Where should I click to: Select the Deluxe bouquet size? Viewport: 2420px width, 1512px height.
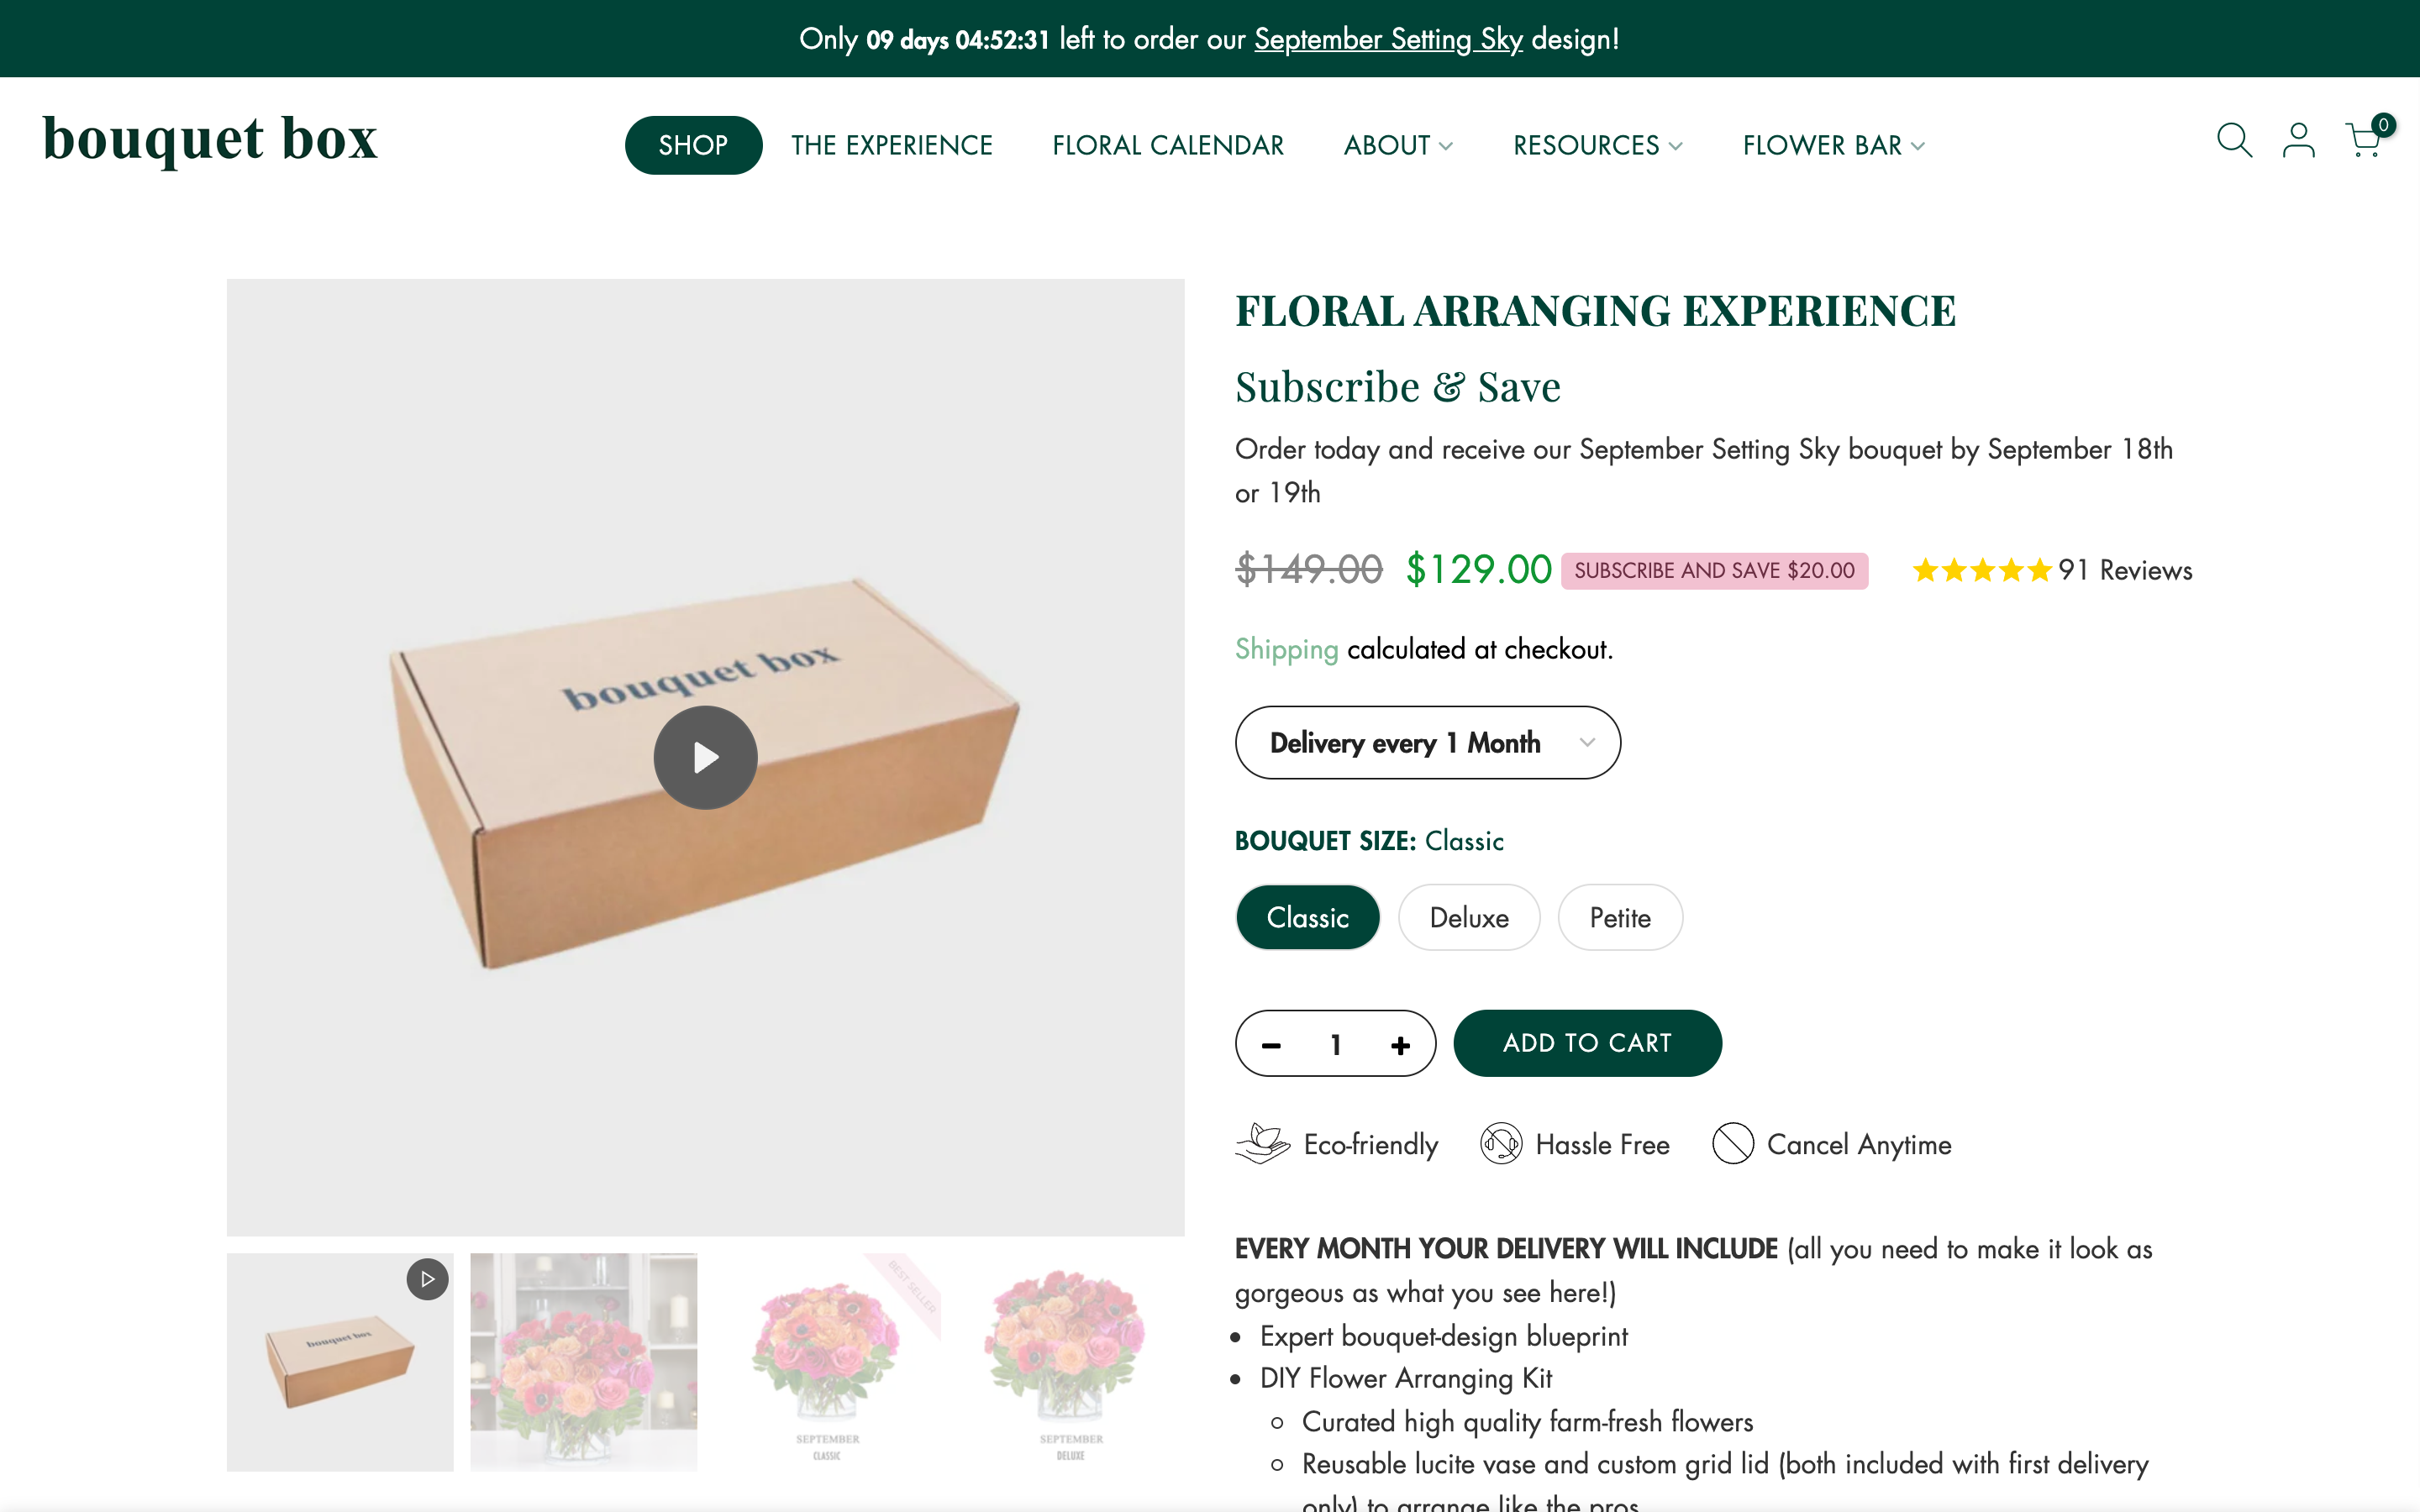1468,917
